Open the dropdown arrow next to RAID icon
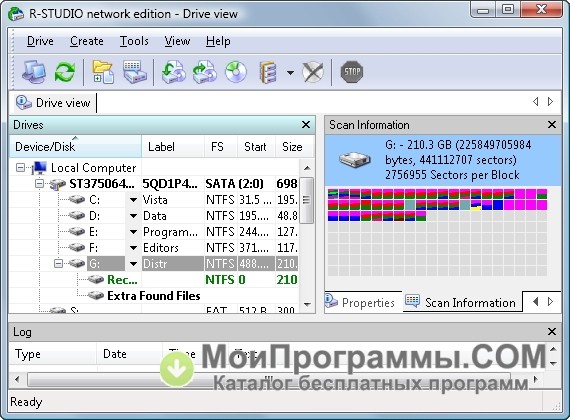Screen dimensions: 570x420 pyautogui.click(x=290, y=73)
